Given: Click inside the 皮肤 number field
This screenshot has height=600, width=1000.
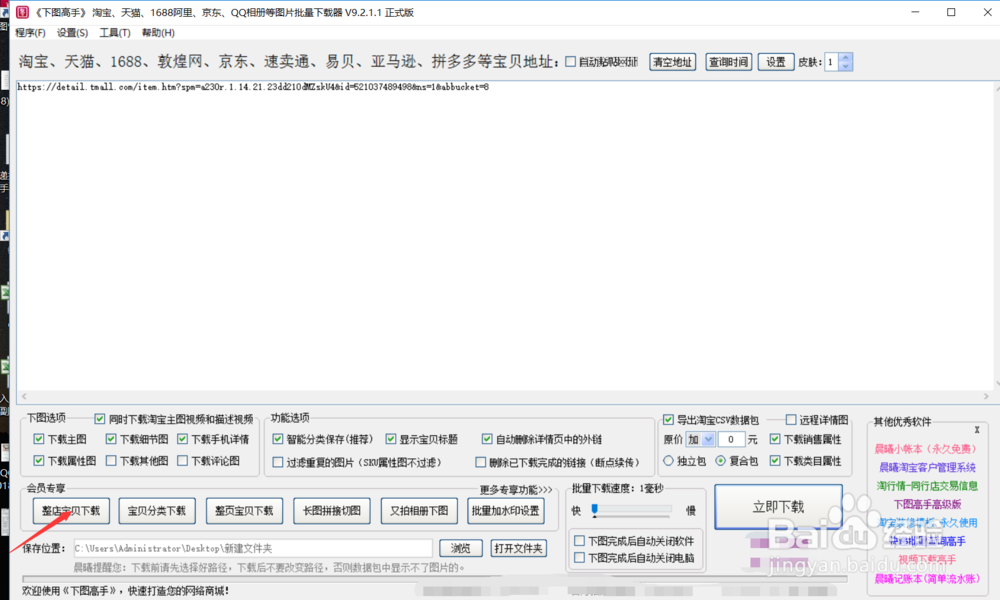Looking at the screenshot, I should [832, 62].
